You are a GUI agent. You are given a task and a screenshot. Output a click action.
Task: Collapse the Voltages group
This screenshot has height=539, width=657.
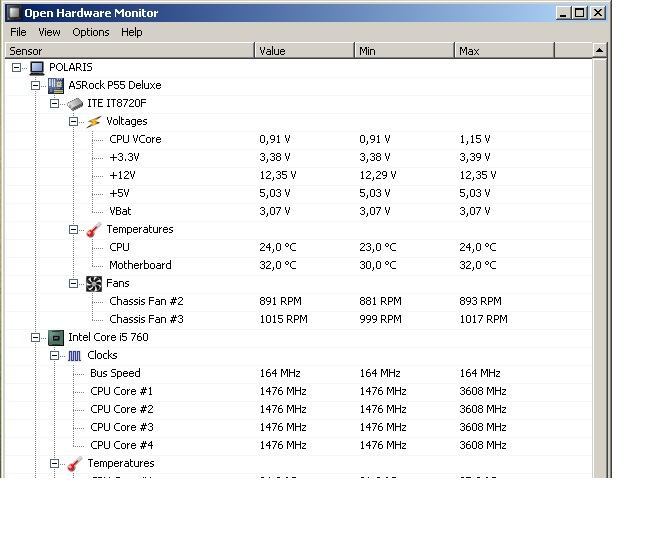(73, 122)
